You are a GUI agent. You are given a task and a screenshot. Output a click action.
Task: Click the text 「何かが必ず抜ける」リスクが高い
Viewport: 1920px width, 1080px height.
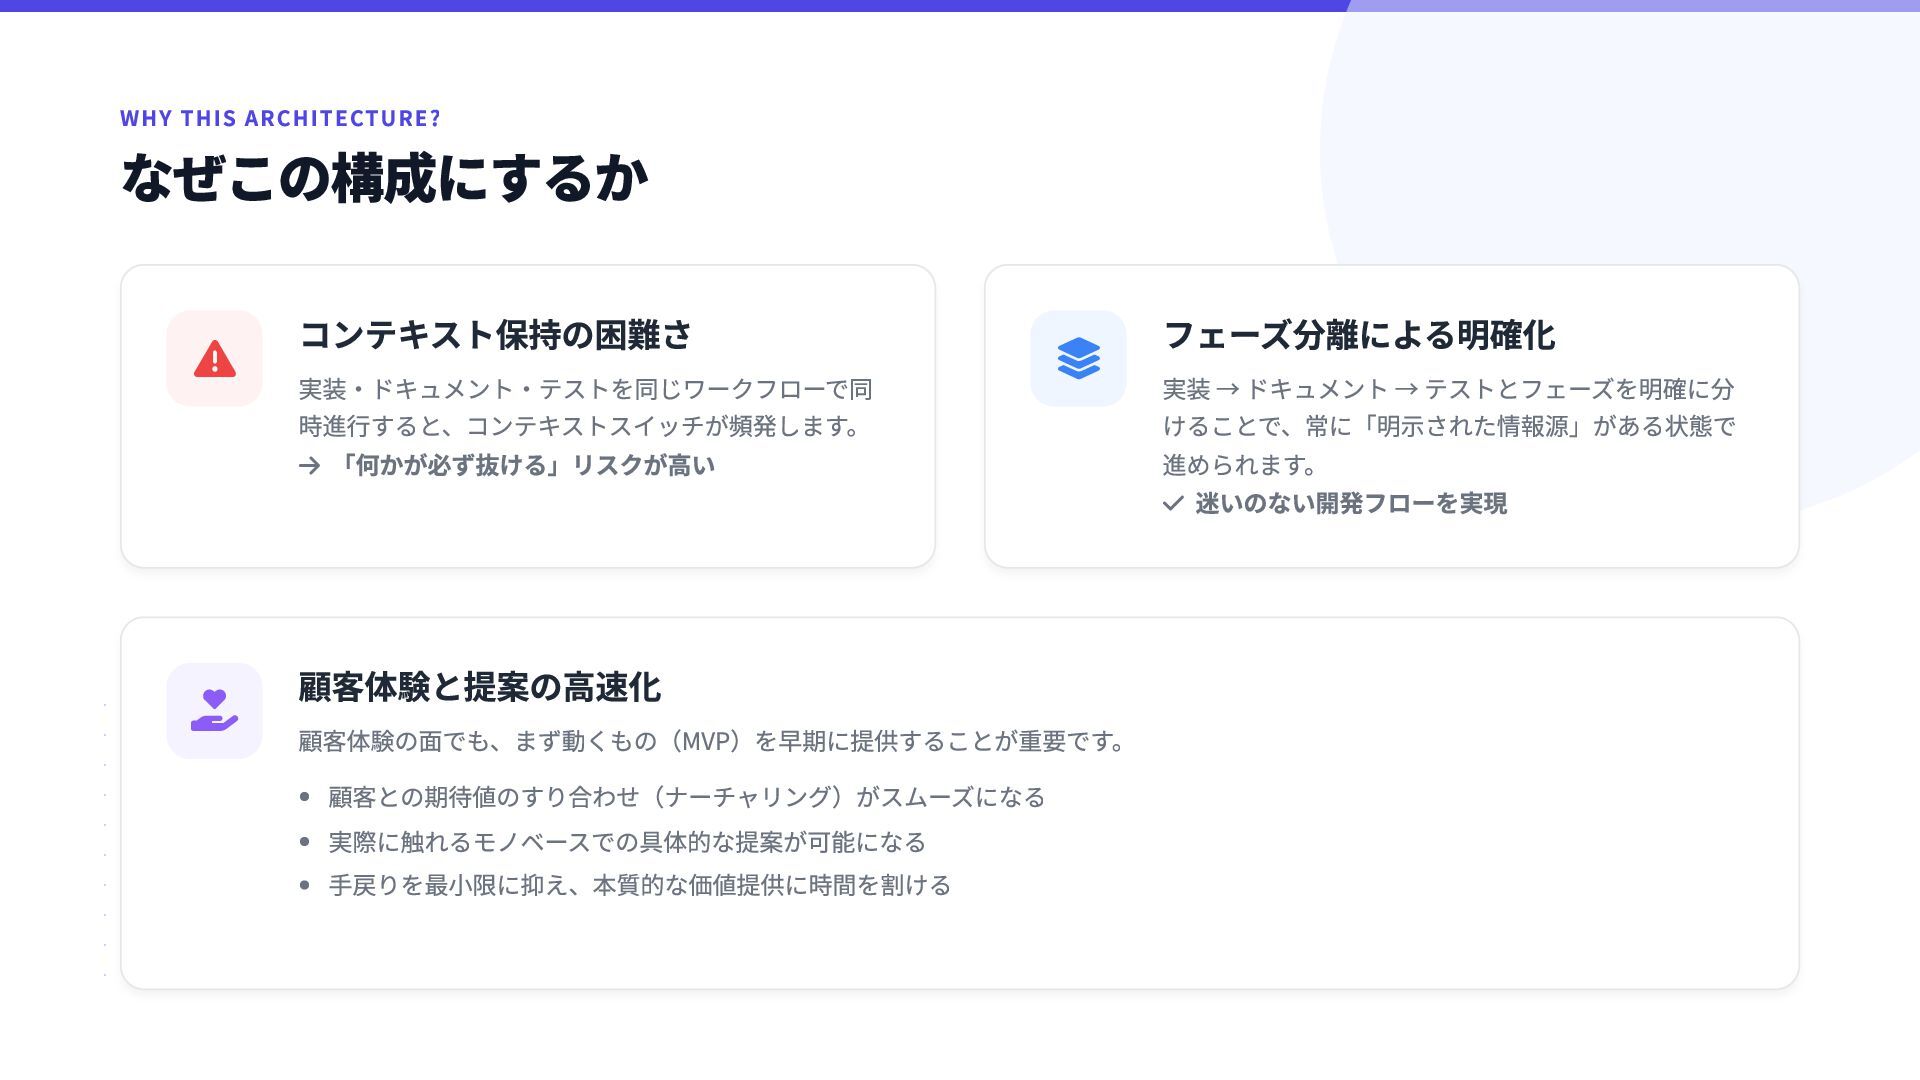pyautogui.click(x=524, y=466)
